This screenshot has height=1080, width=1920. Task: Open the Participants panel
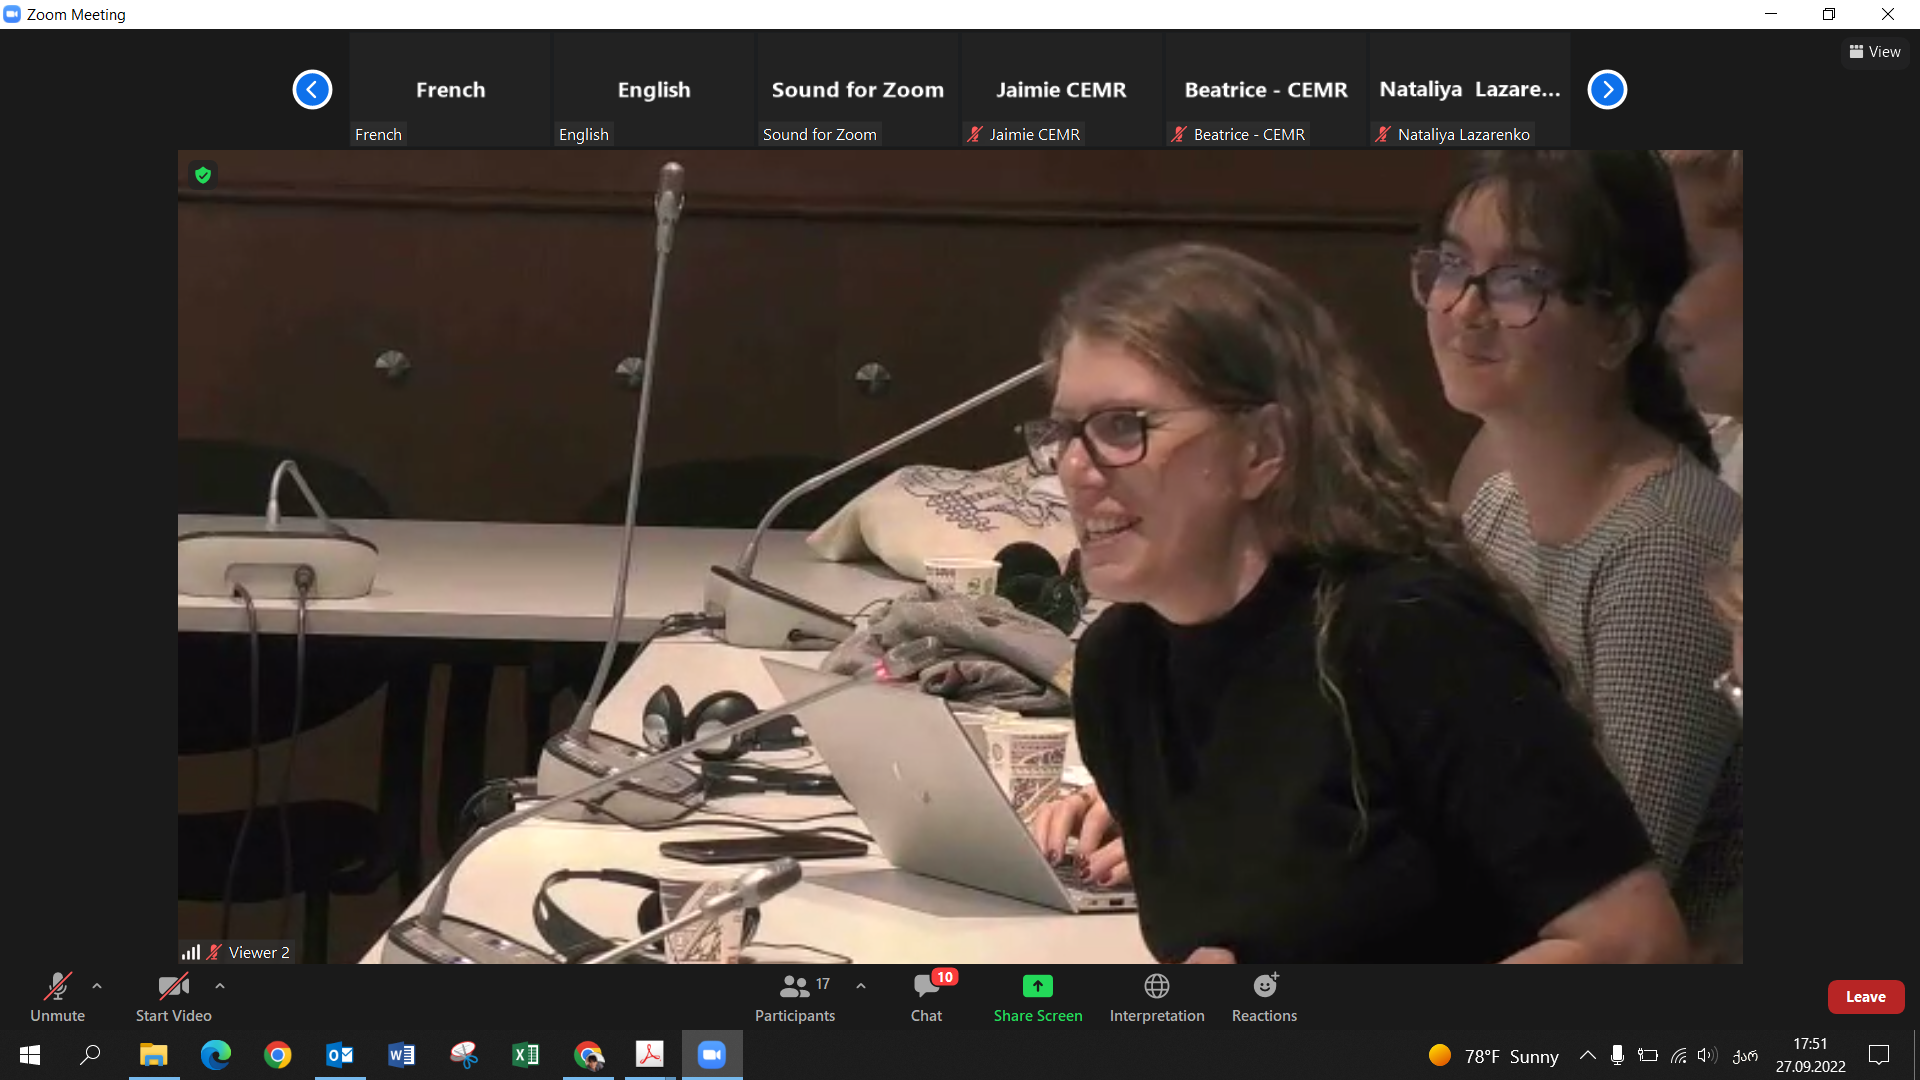[x=795, y=997]
